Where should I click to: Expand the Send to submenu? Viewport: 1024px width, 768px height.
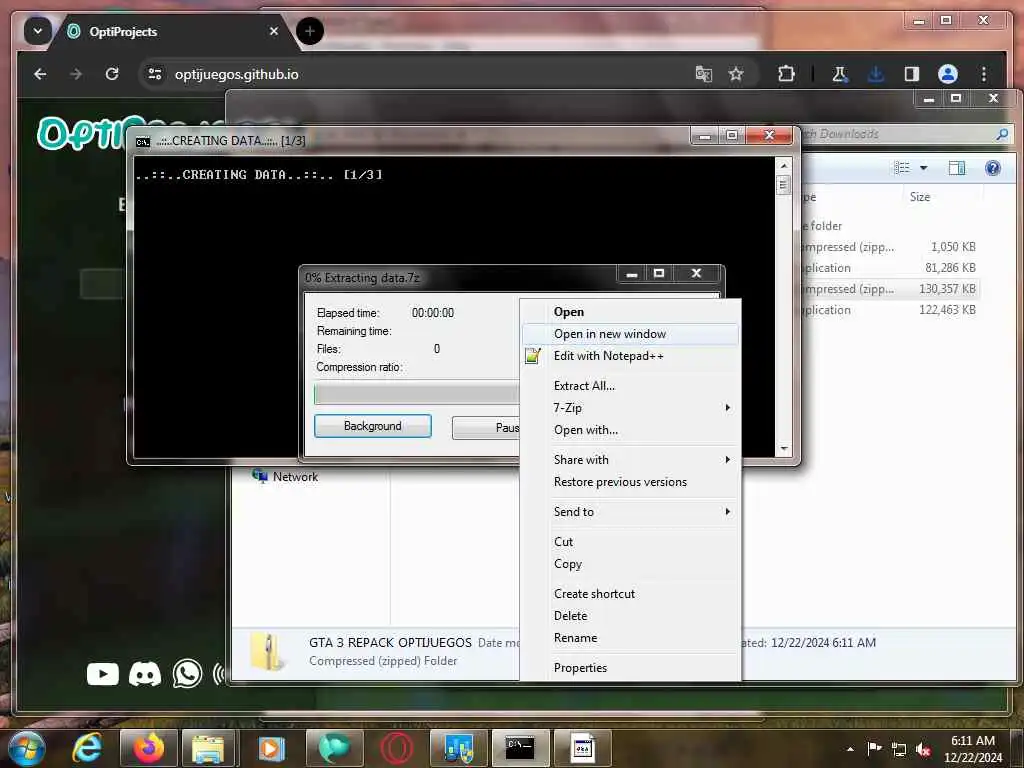click(630, 512)
